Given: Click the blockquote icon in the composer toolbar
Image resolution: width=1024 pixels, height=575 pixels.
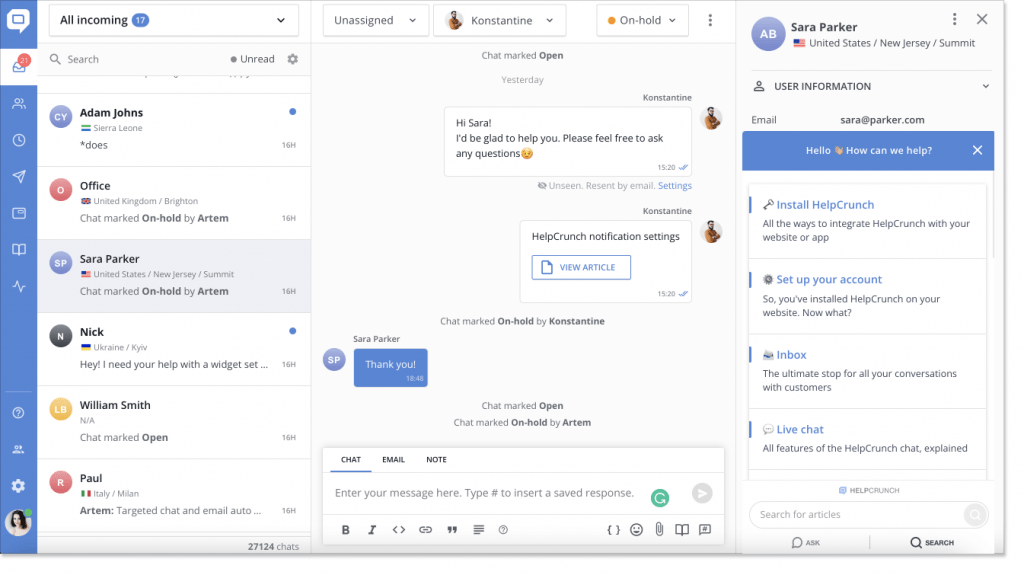Looking at the screenshot, I should [x=452, y=530].
